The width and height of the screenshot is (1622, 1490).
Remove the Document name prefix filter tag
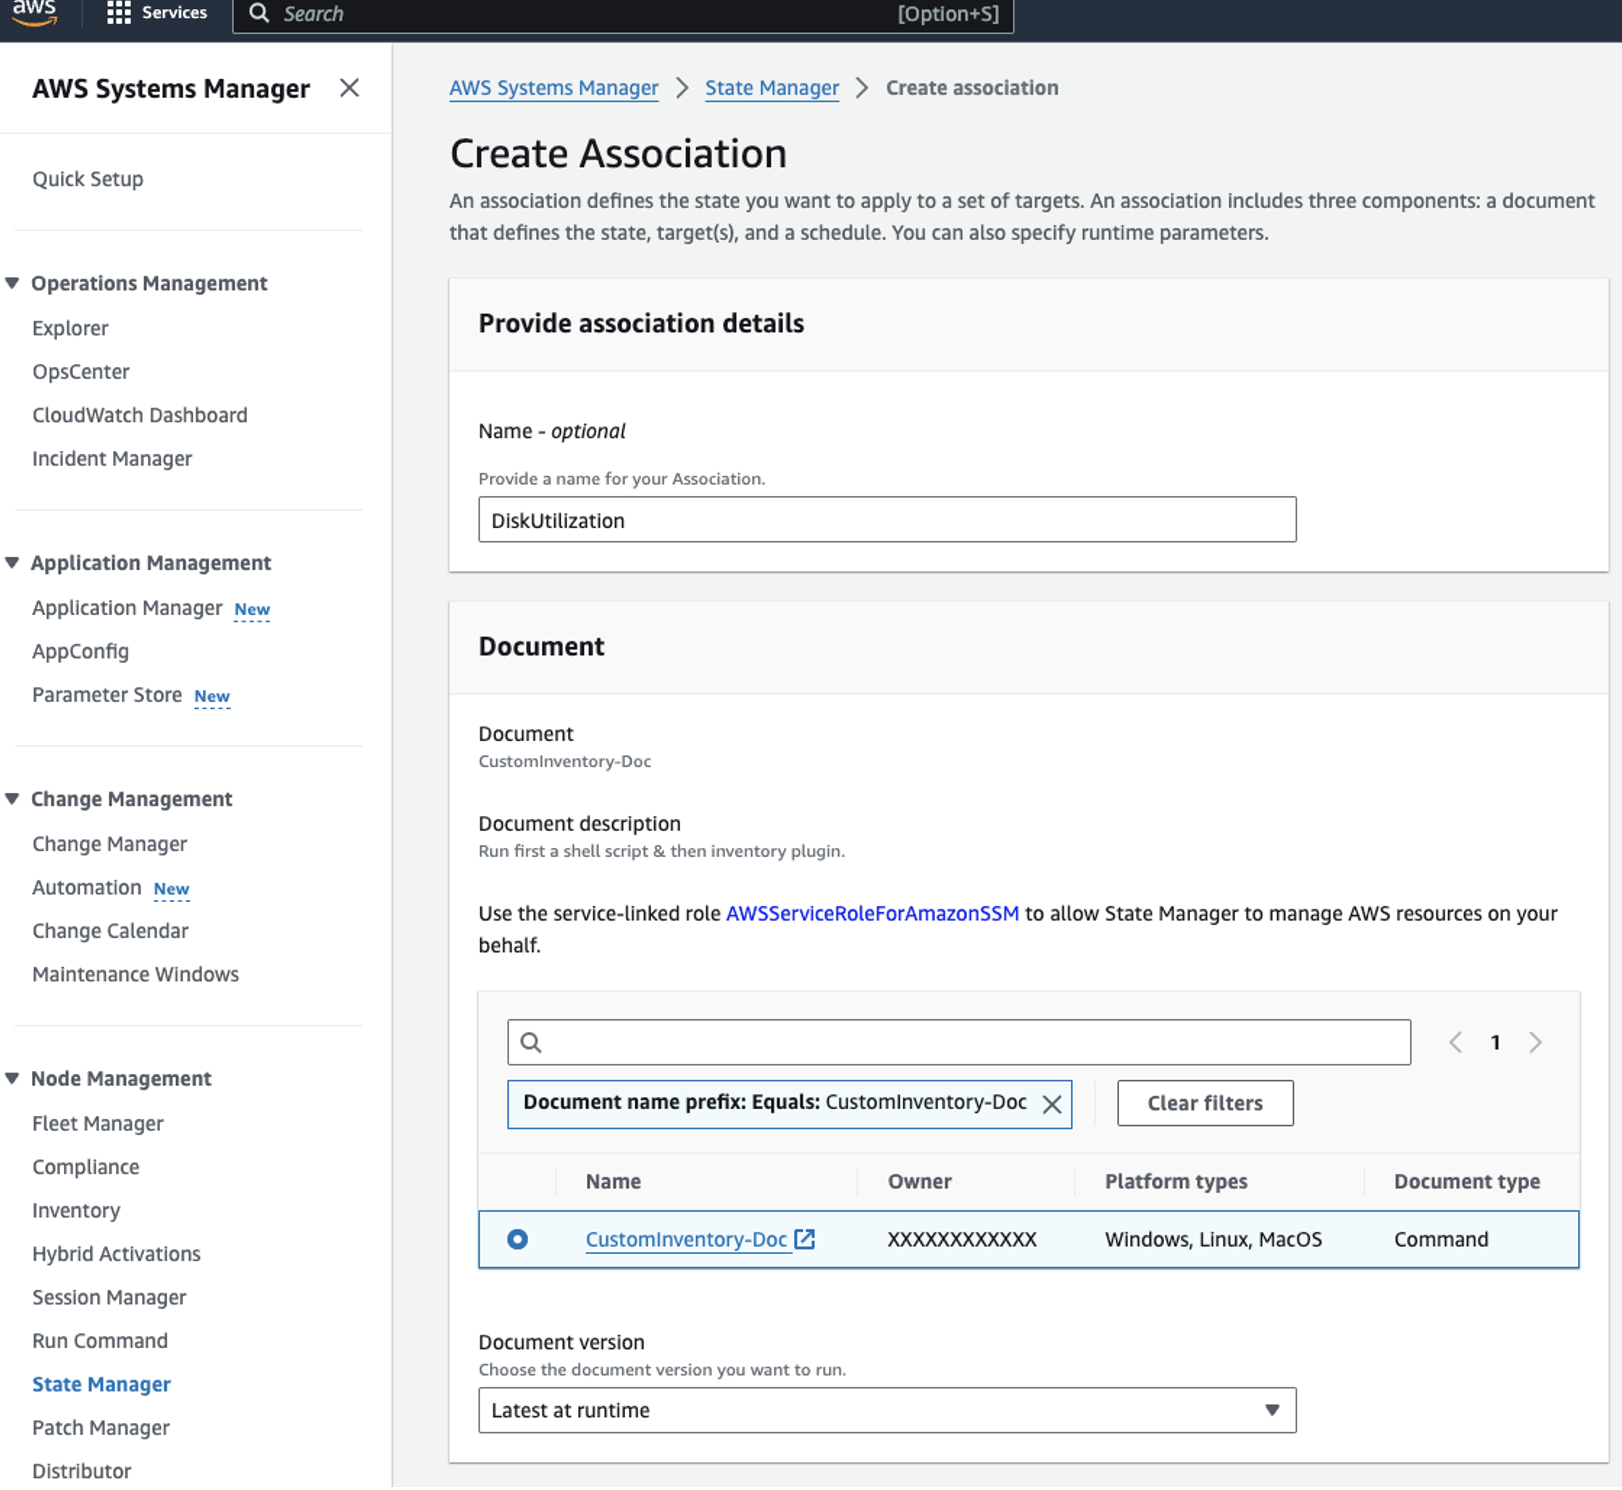click(1052, 1104)
